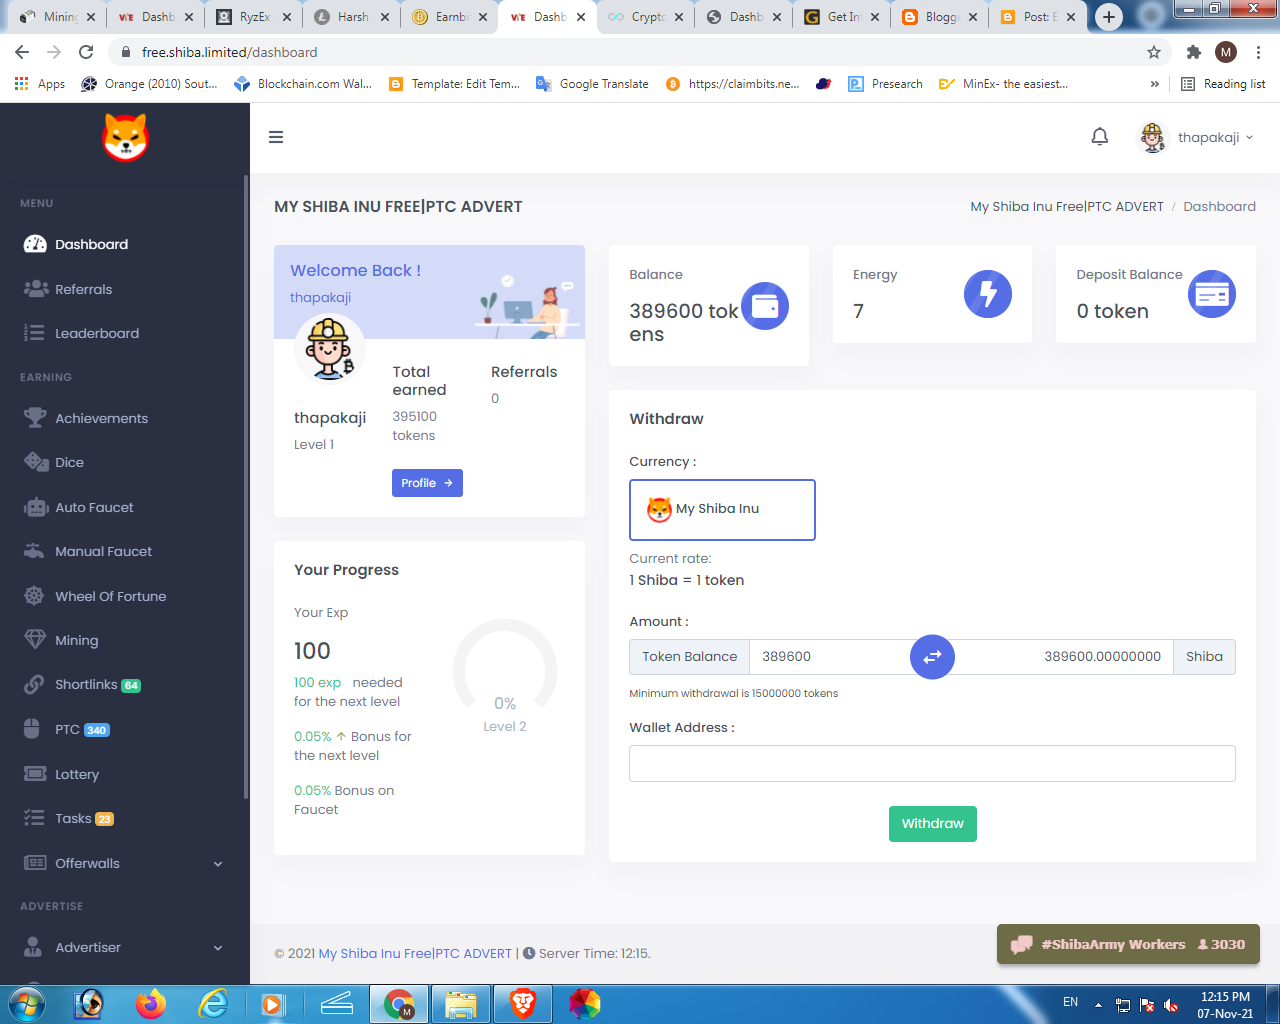The width and height of the screenshot is (1280, 1024).
Task: Open the Chrome three-dot menu
Action: (1258, 52)
